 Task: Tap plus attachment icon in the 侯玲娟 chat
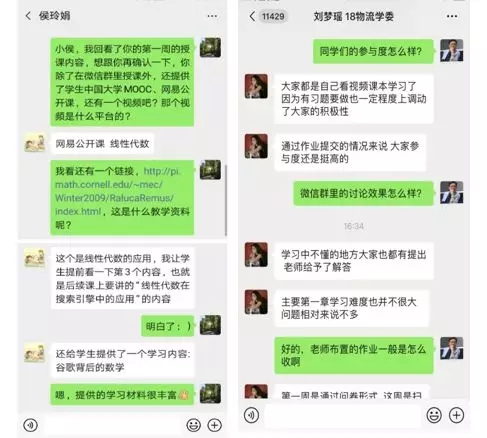click(215, 425)
